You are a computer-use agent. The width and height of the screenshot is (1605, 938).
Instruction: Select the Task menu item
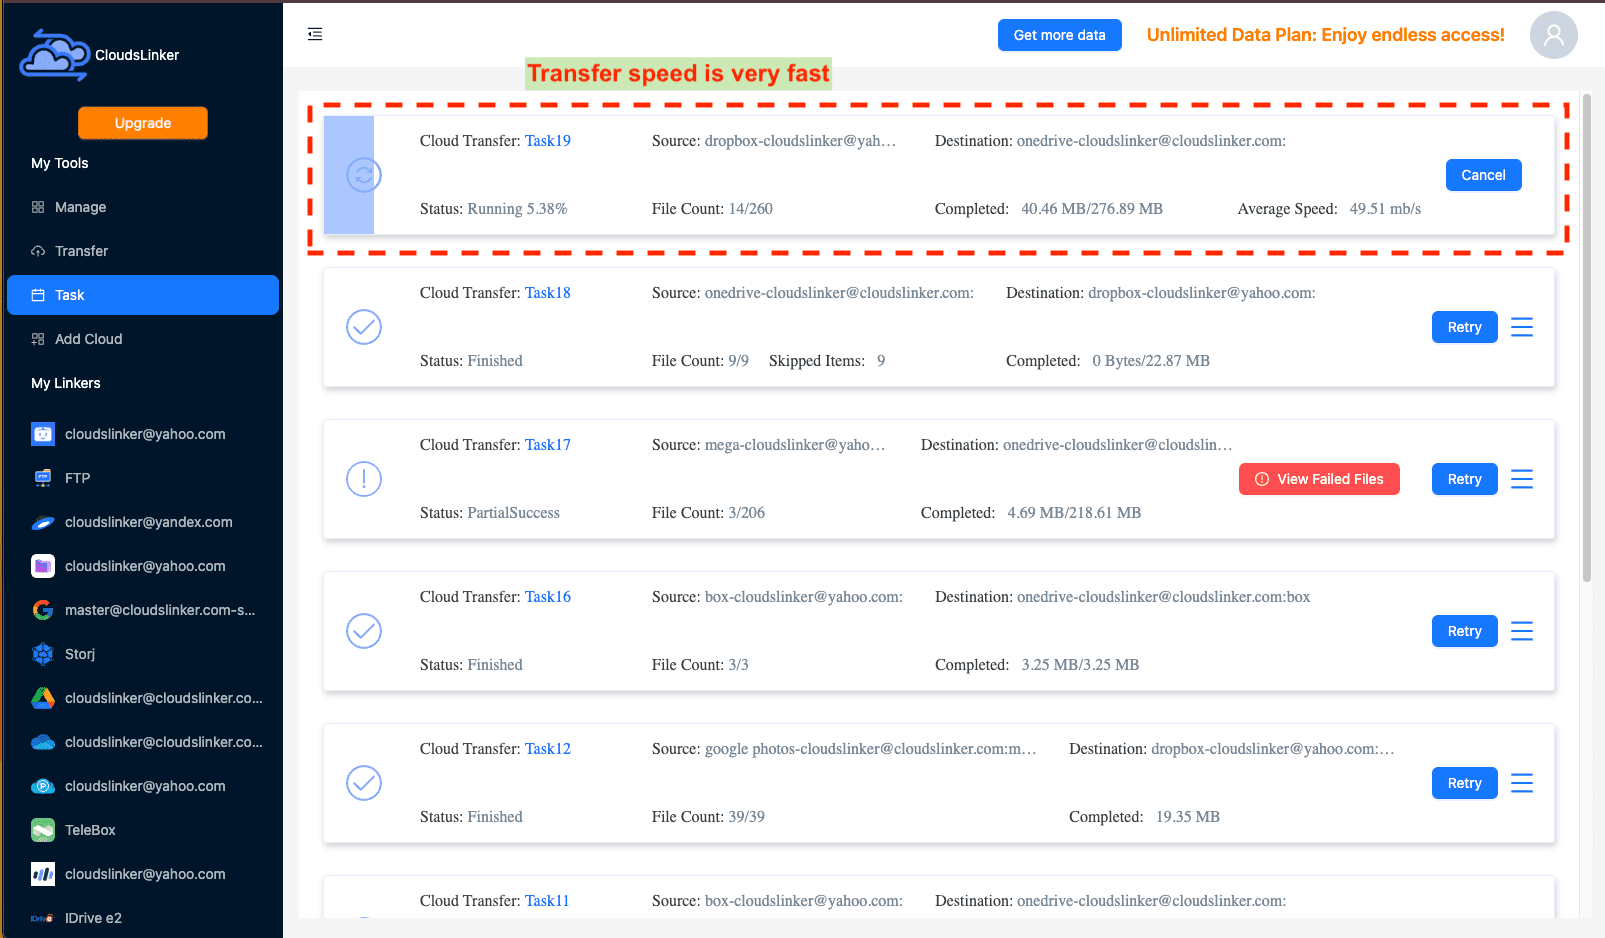(143, 295)
